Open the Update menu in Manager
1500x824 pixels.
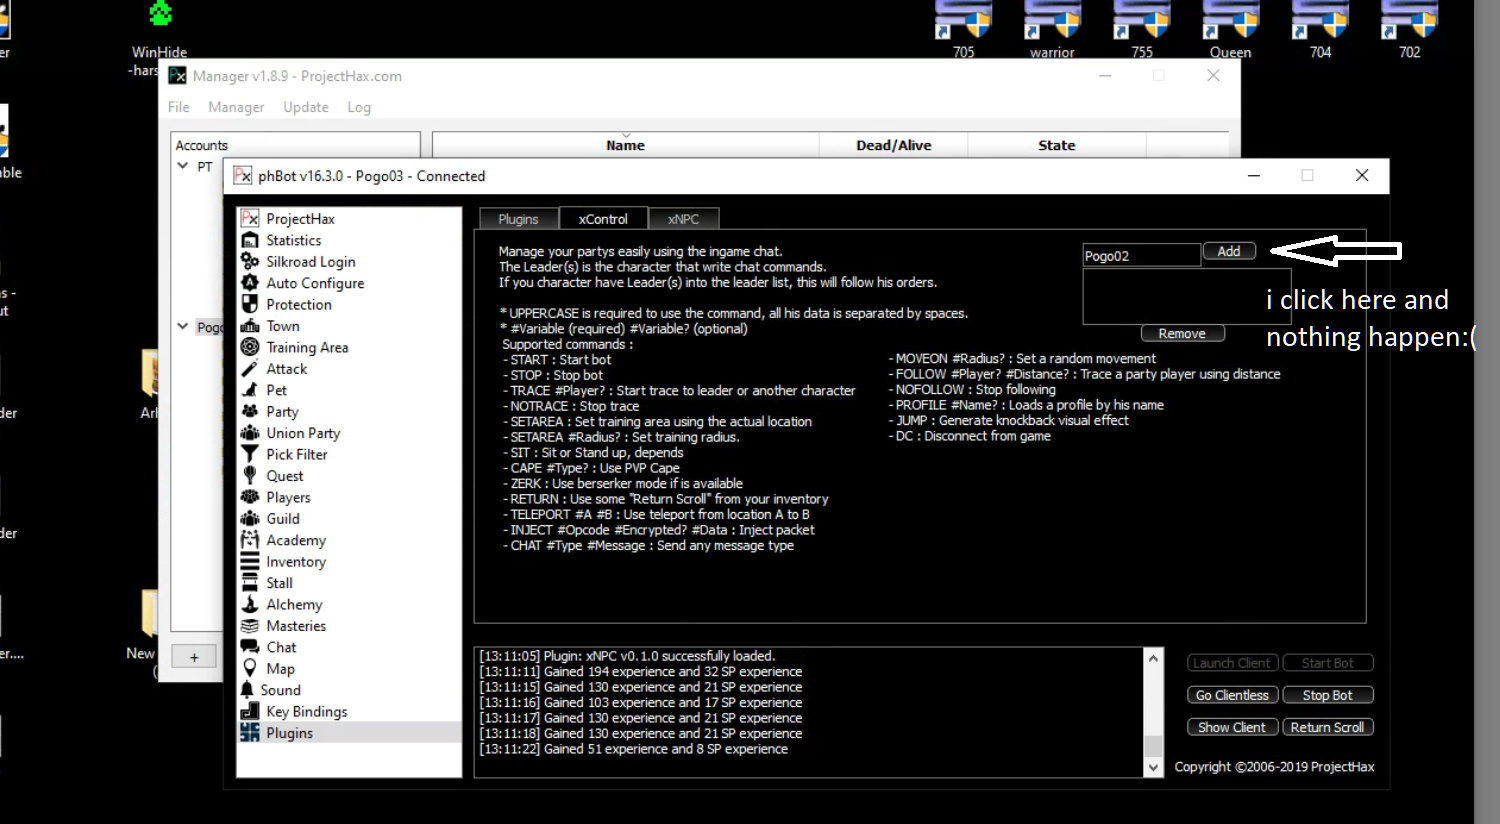click(x=306, y=107)
